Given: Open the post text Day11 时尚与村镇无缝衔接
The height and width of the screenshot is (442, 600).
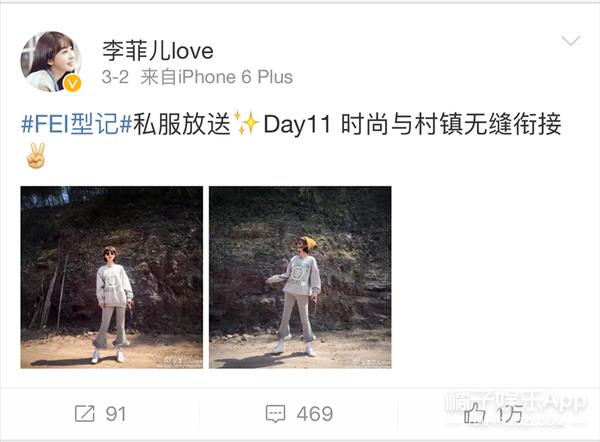Looking at the screenshot, I should (412, 124).
